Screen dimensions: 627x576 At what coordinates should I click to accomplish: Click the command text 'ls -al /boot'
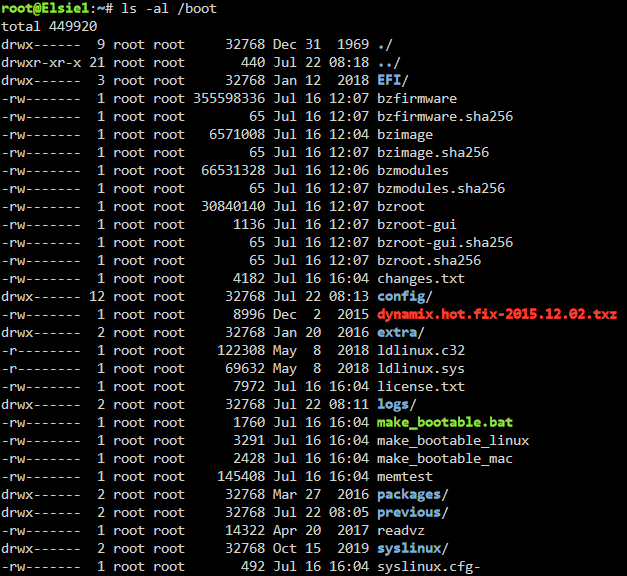click(x=169, y=8)
